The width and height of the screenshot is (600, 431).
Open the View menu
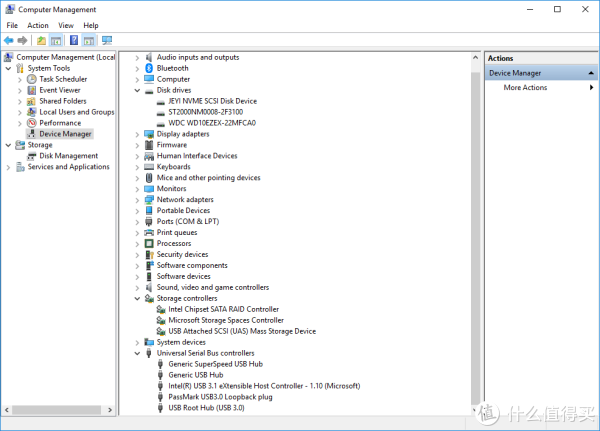coord(66,25)
